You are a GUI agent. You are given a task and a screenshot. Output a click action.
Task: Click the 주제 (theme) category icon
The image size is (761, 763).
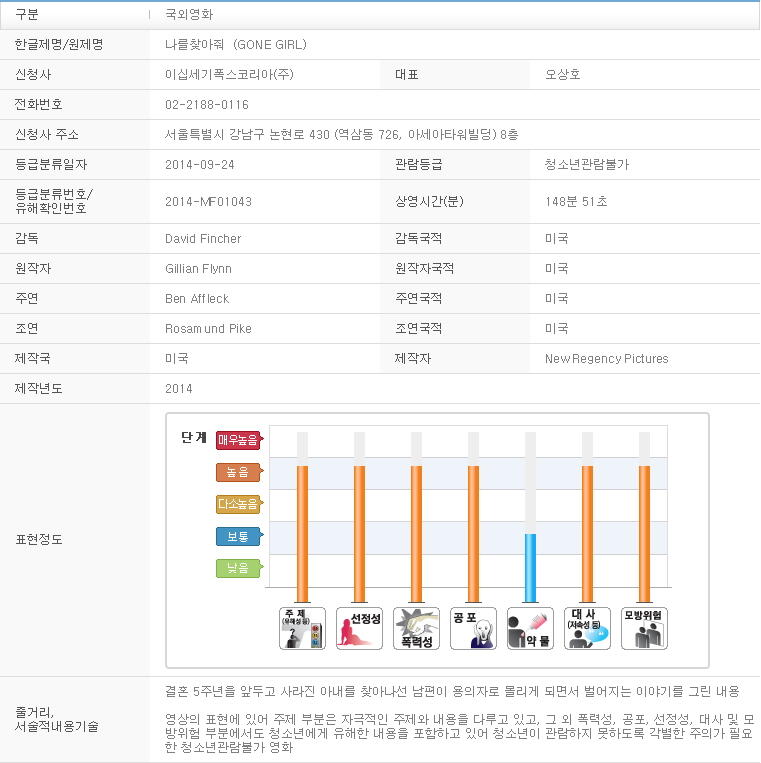pos(302,628)
